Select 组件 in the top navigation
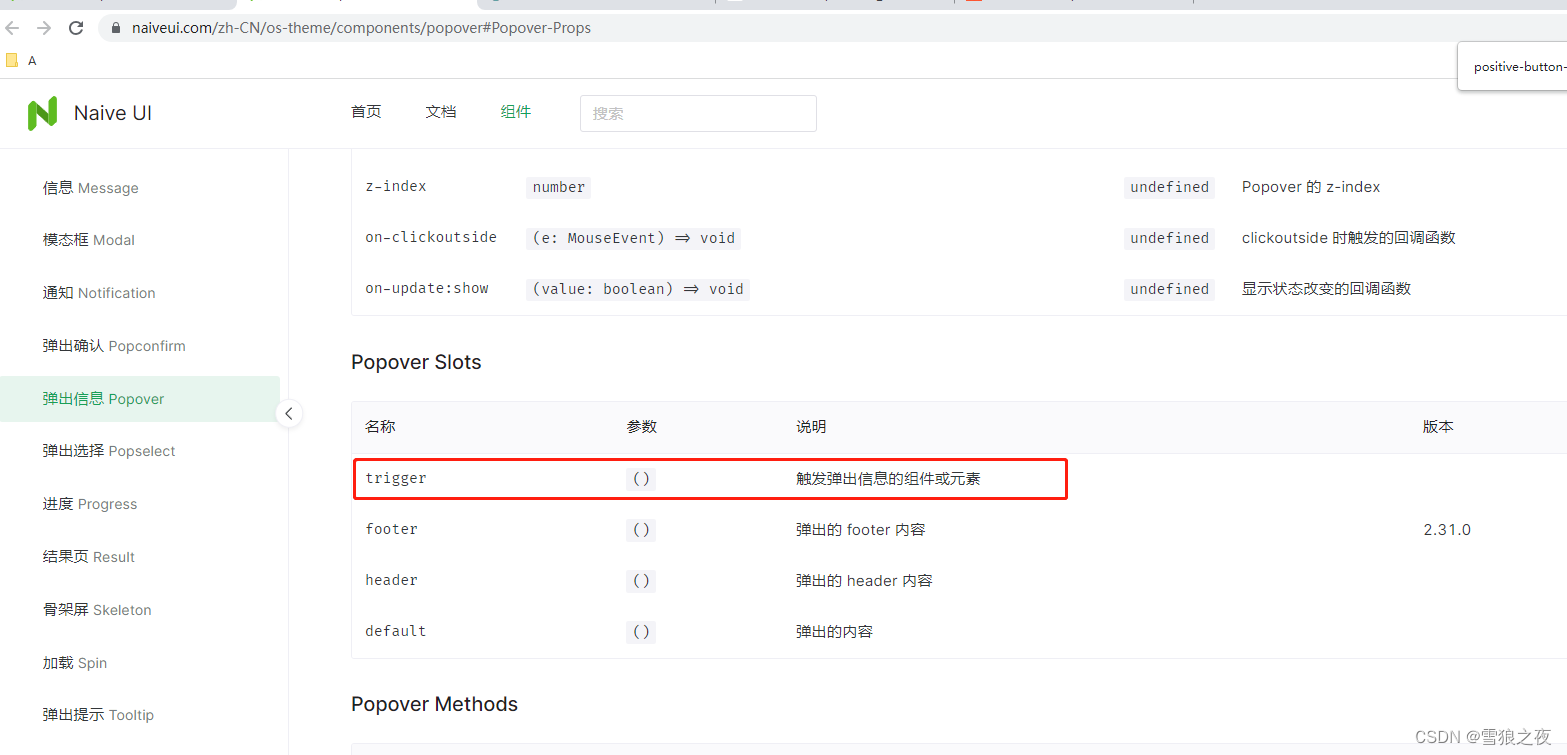The height and width of the screenshot is (755, 1567). click(x=516, y=111)
